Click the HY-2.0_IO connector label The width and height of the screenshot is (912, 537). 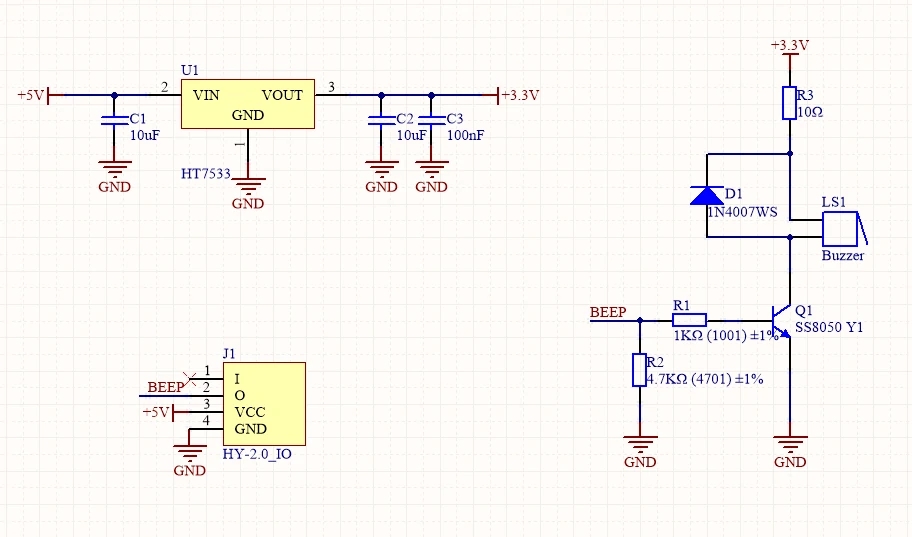pyautogui.click(x=258, y=453)
